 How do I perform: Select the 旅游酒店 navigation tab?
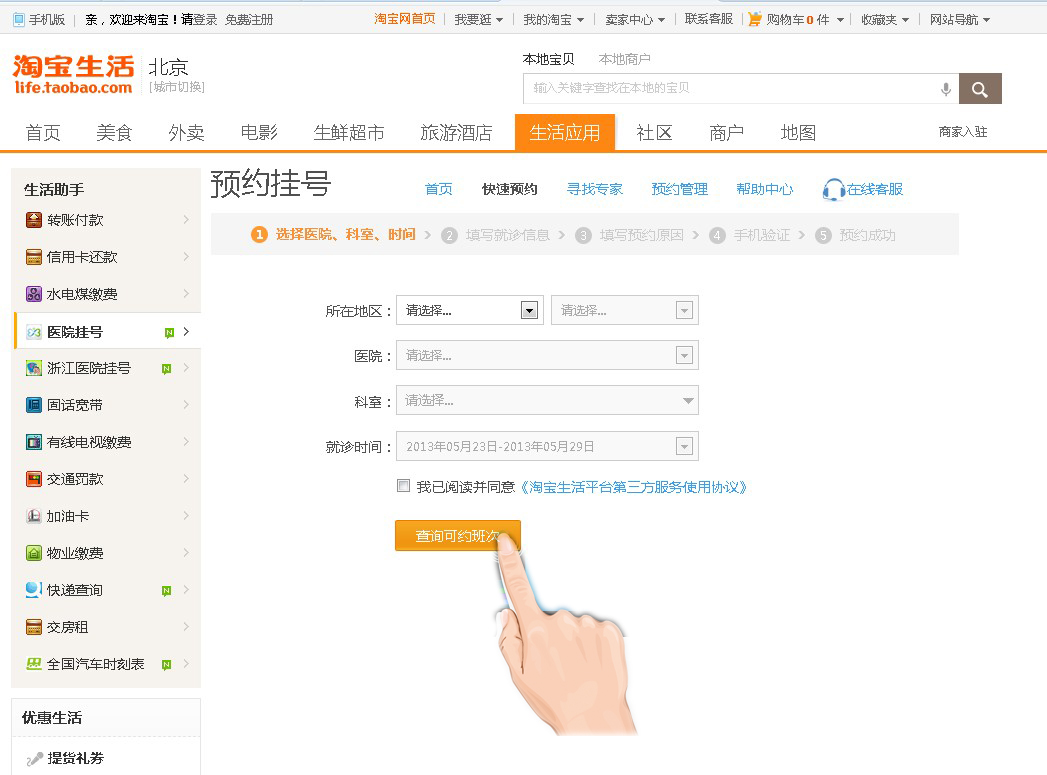pyautogui.click(x=456, y=133)
